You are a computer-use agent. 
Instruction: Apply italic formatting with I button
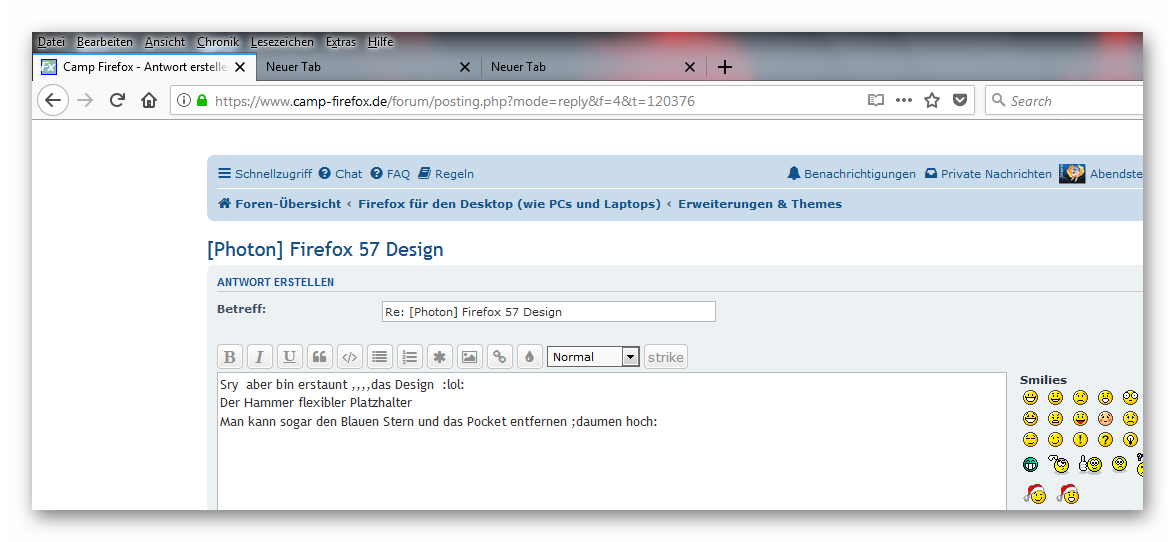(260, 357)
